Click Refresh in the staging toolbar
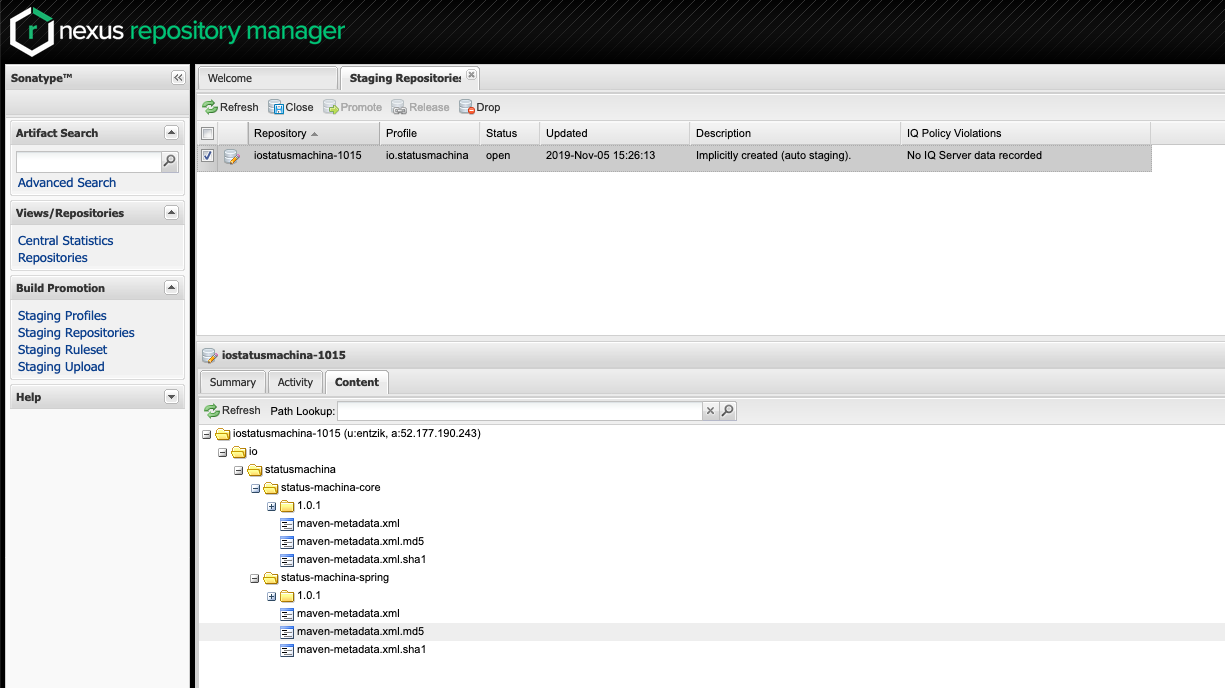This screenshot has height=688, width=1225. [x=230, y=107]
